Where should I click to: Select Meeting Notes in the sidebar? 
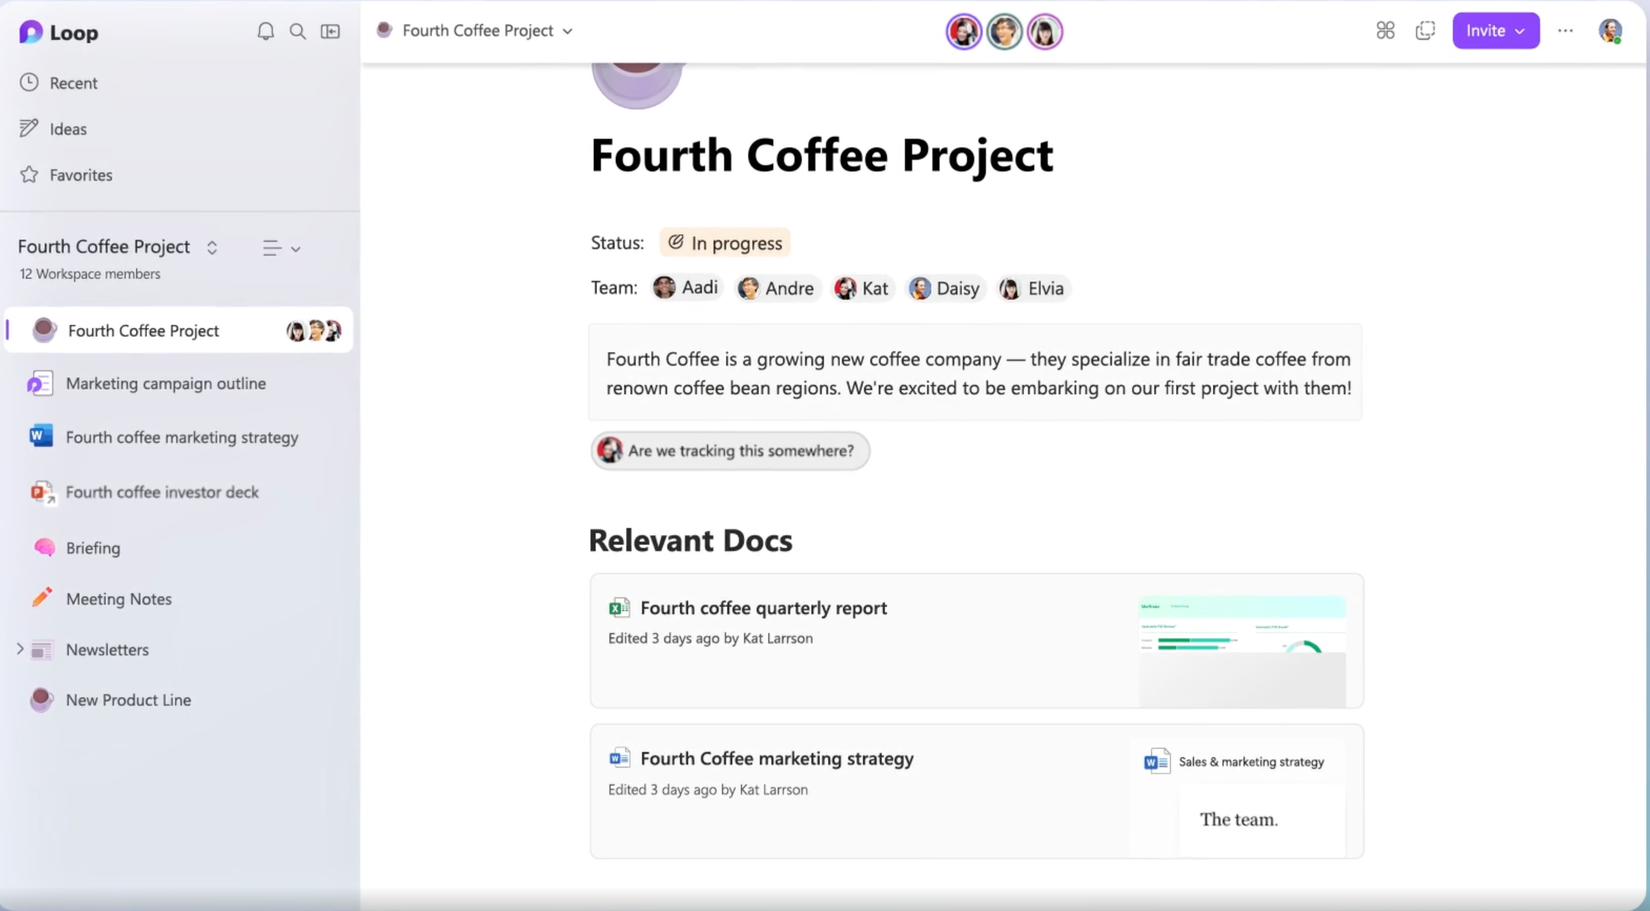point(118,599)
